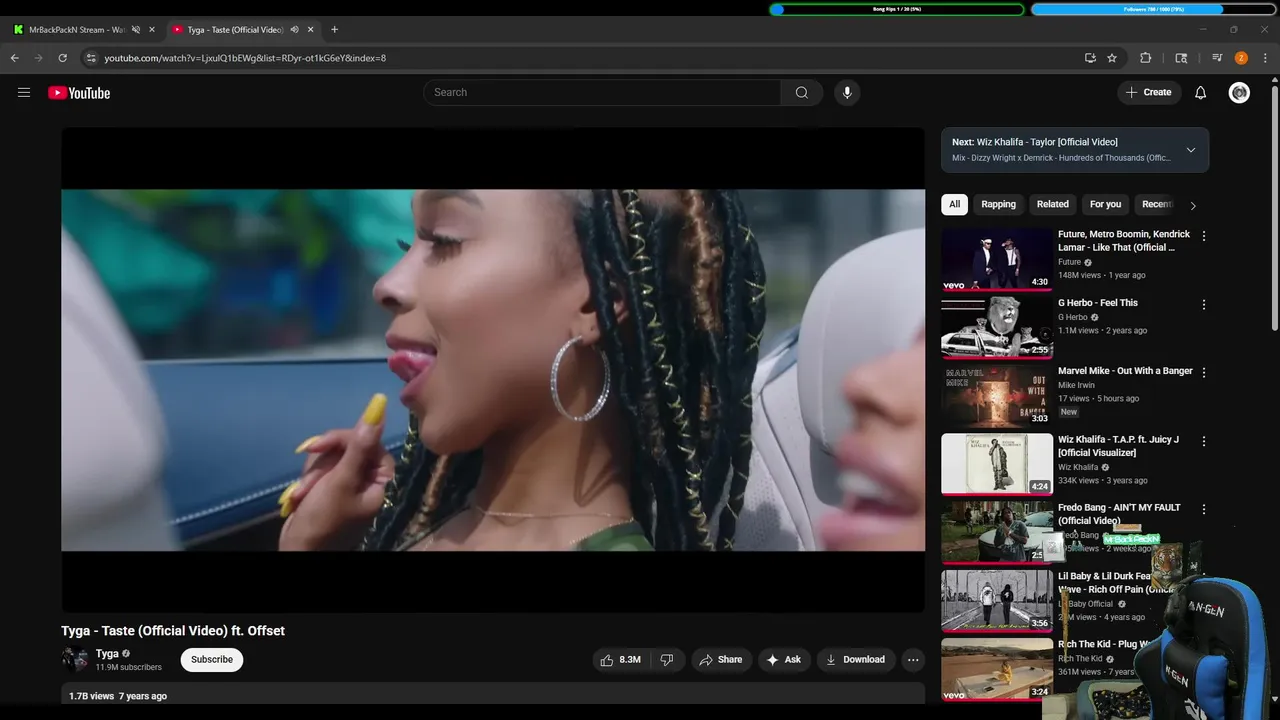The height and width of the screenshot is (720, 1280).
Task: Focus the YouTube search box
Action: (x=602, y=93)
